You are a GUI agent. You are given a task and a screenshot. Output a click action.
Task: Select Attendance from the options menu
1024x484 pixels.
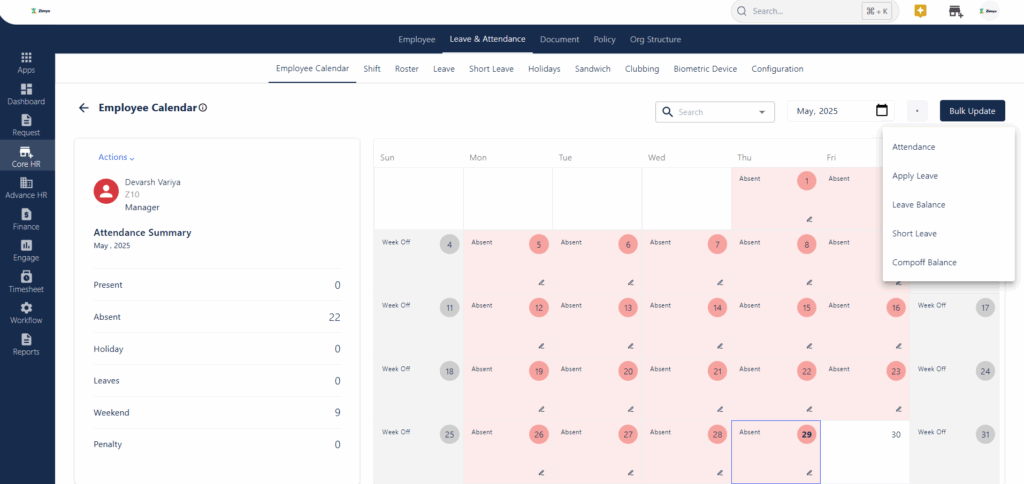click(x=948, y=147)
